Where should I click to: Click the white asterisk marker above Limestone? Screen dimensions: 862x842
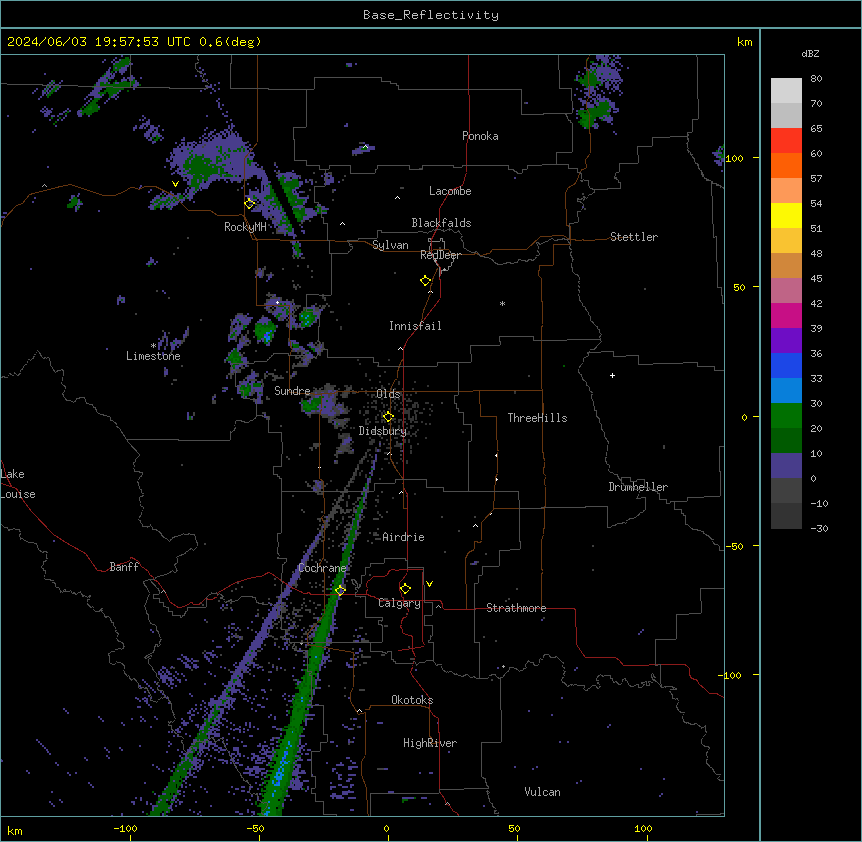153,346
